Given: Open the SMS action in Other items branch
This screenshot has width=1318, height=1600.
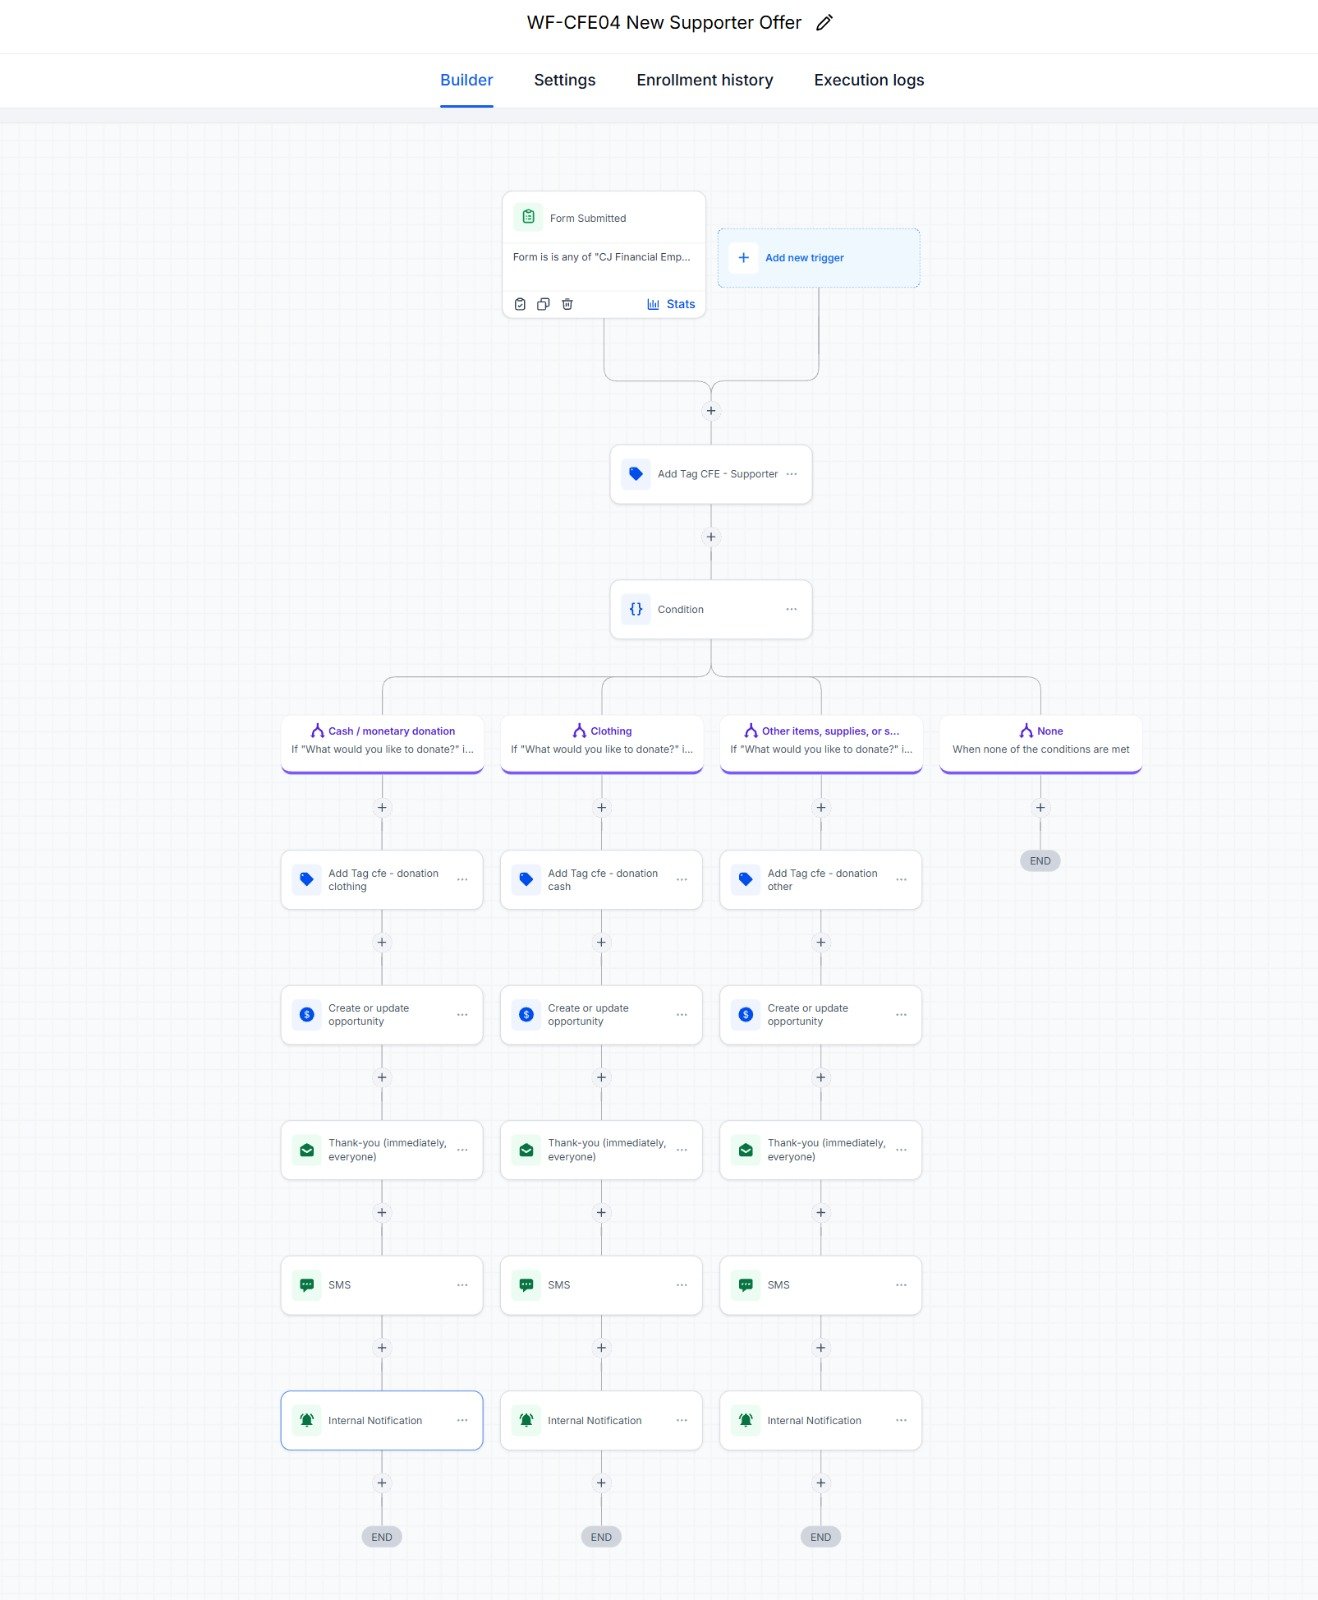Looking at the screenshot, I should pyautogui.click(x=821, y=1285).
